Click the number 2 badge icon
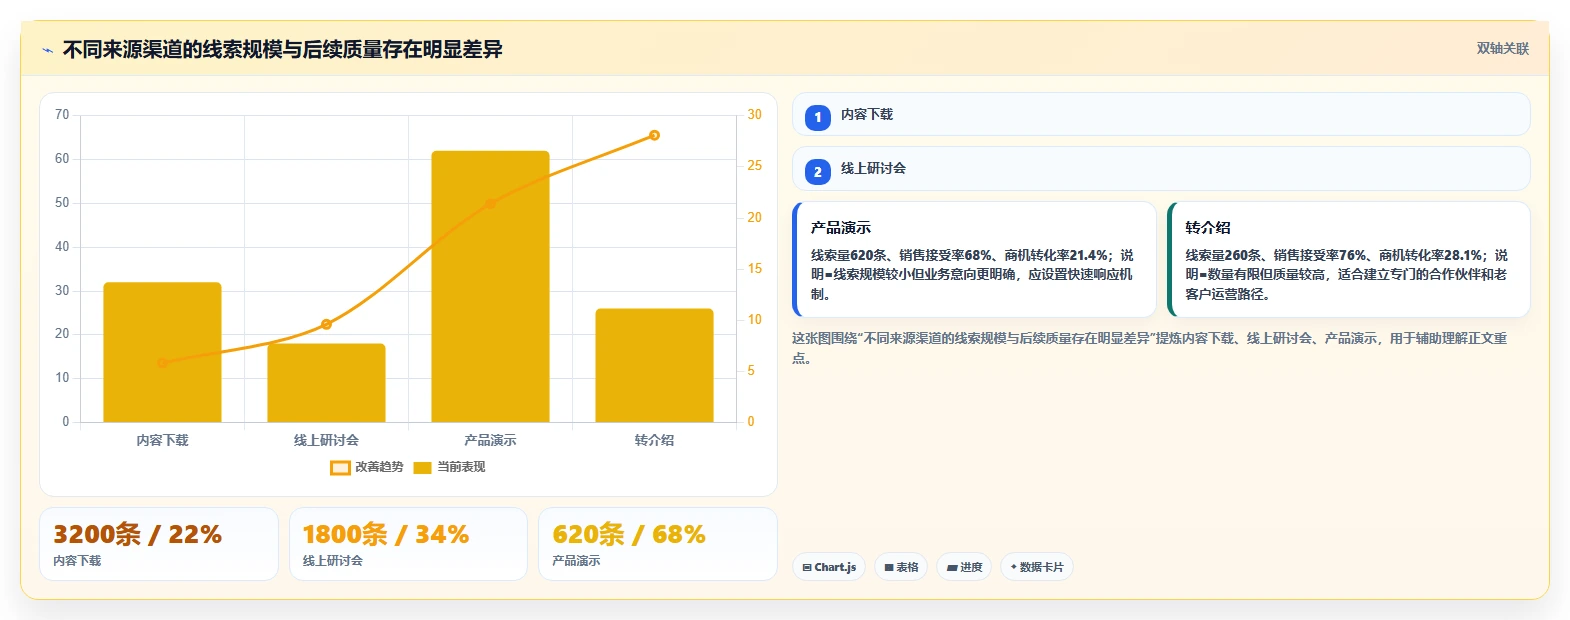 [x=818, y=172]
